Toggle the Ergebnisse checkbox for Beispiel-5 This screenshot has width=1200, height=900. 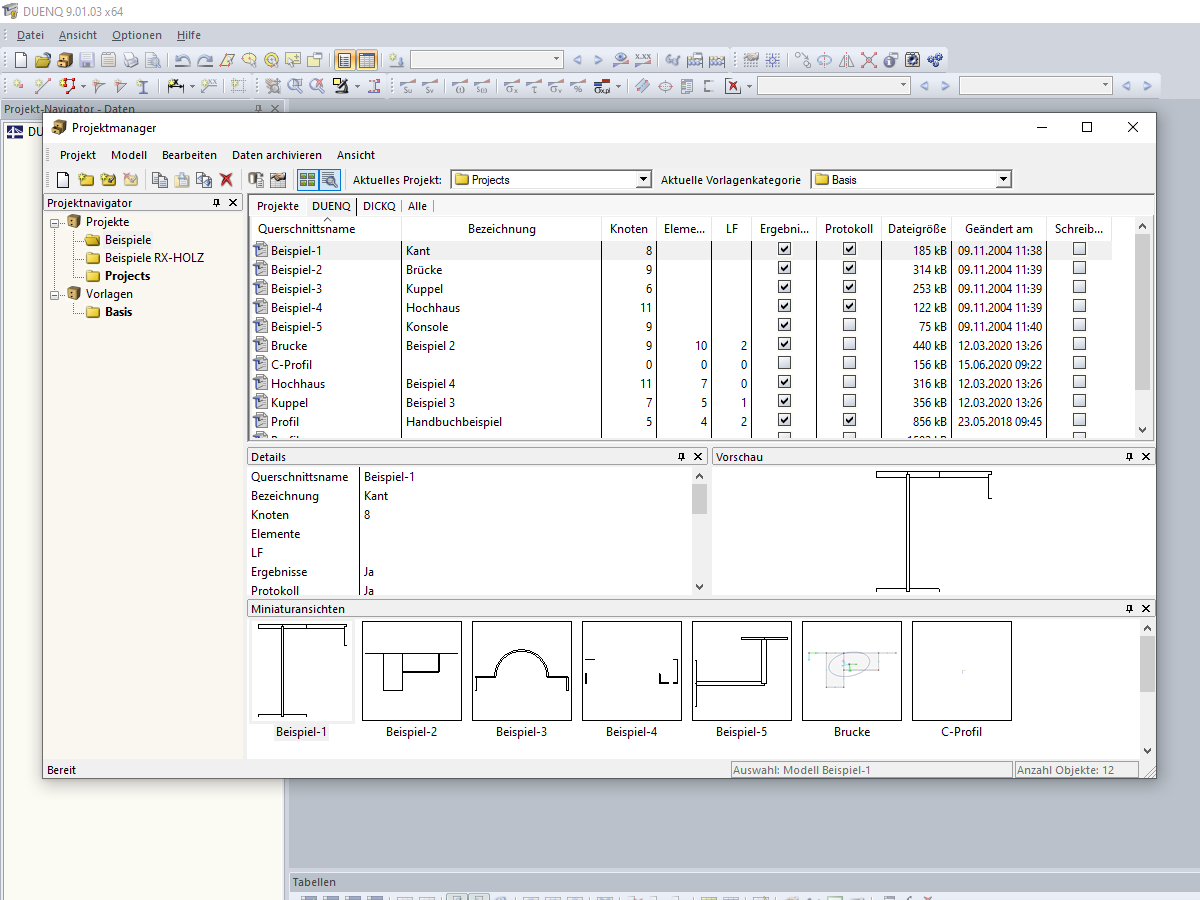click(x=784, y=324)
